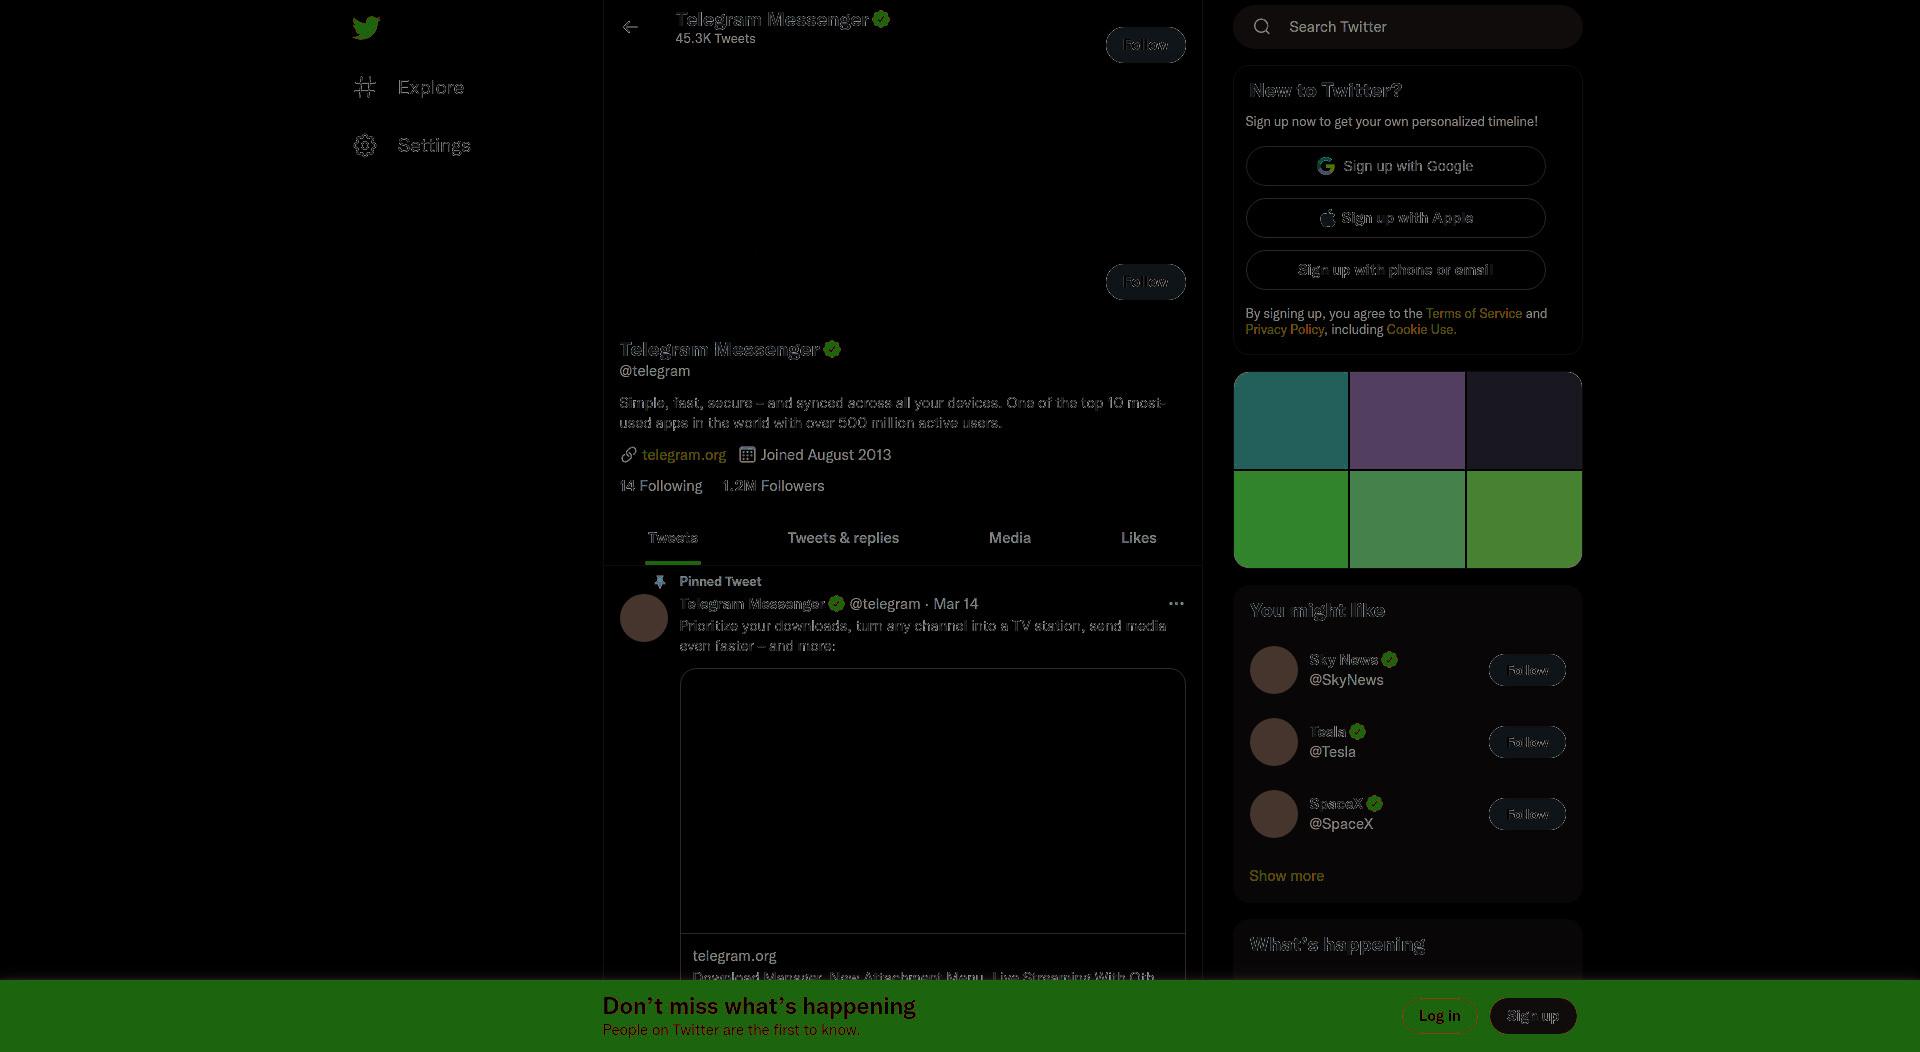Open the @SpaceX handle
1920x1052 pixels.
pos(1341,824)
